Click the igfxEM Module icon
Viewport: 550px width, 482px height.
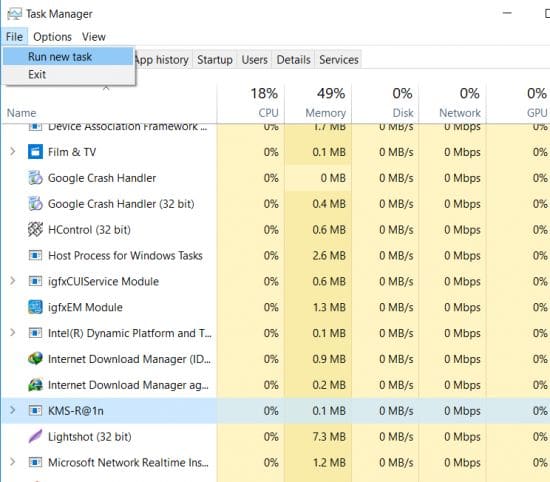(x=35, y=307)
